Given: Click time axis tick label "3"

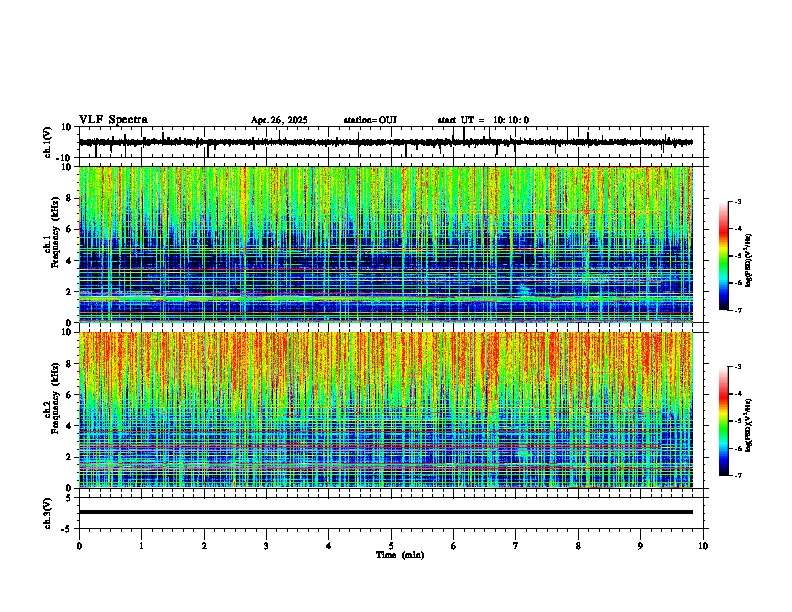Looking at the screenshot, I should 266,546.
